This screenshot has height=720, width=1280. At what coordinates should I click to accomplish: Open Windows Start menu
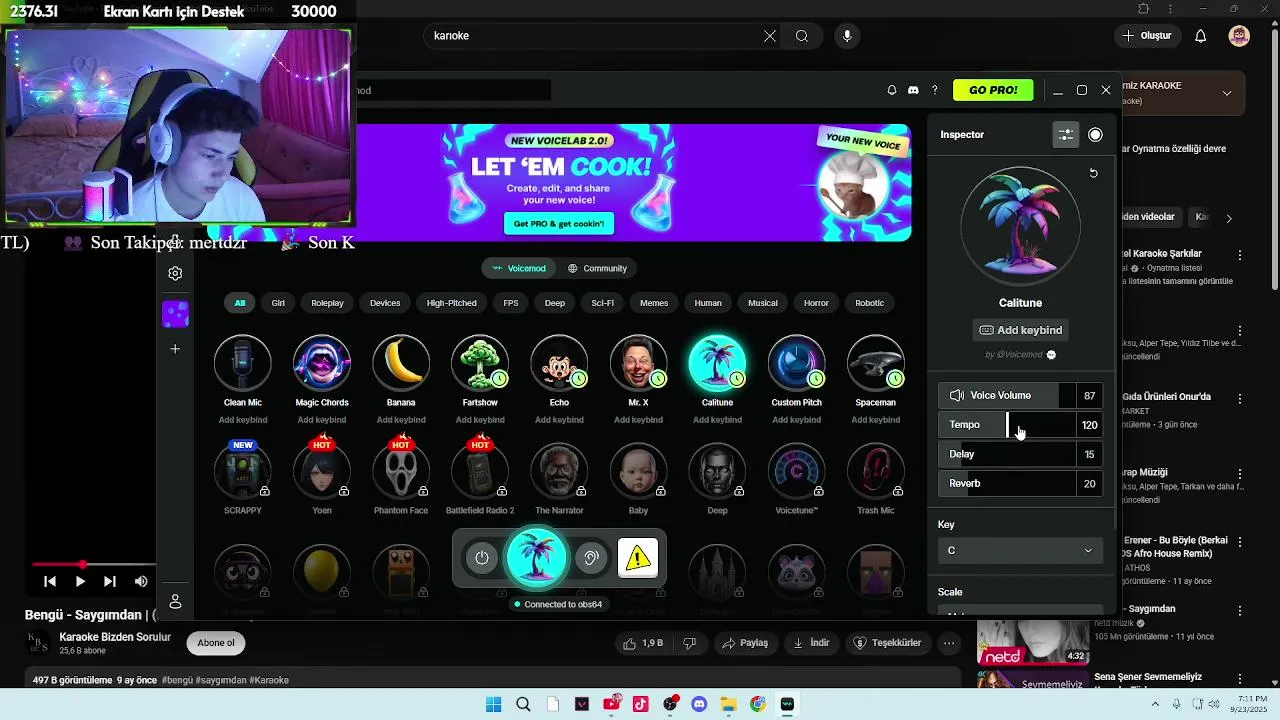(x=493, y=704)
